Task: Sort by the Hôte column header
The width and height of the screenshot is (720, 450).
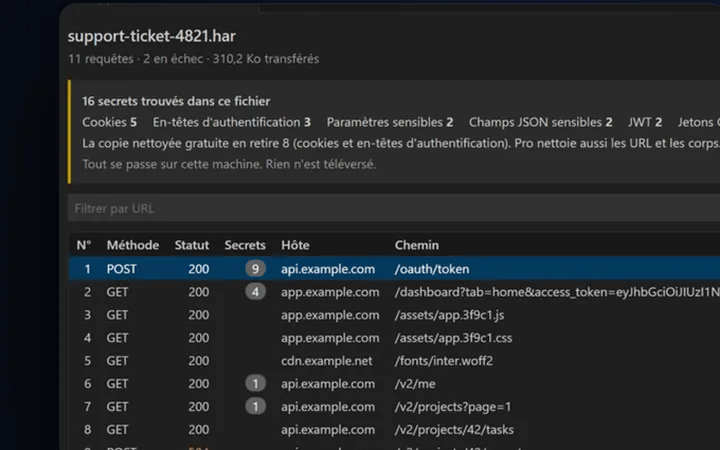Action: point(295,245)
